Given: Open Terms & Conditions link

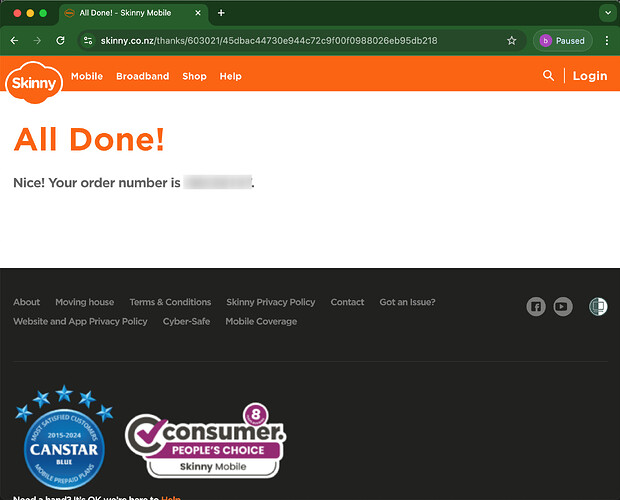Looking at the screenshot, I should coord(170,302).
